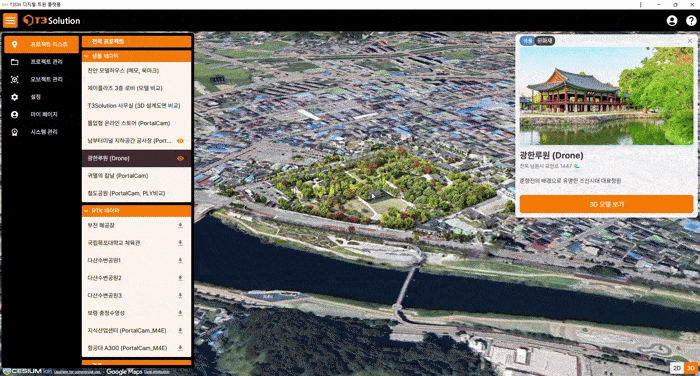Download 보령 충청수영성 RTK data

180,313
